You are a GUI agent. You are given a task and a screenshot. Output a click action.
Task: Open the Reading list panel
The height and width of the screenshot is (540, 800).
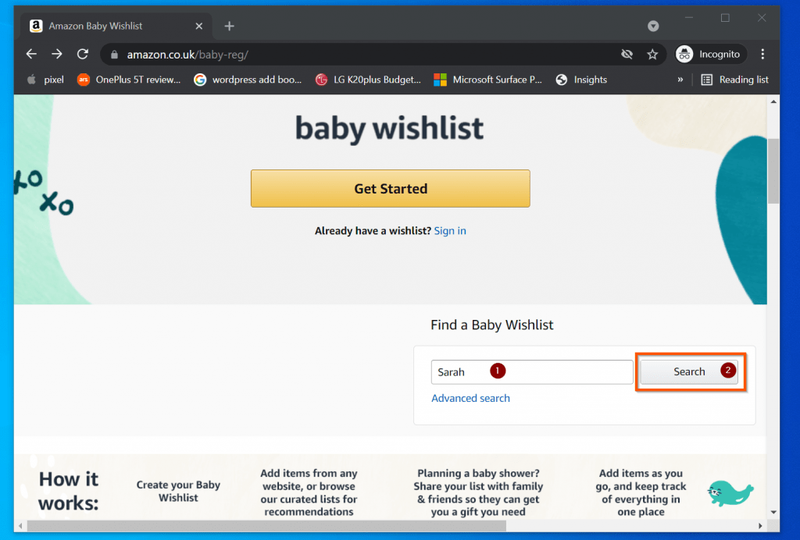[735, 80]
